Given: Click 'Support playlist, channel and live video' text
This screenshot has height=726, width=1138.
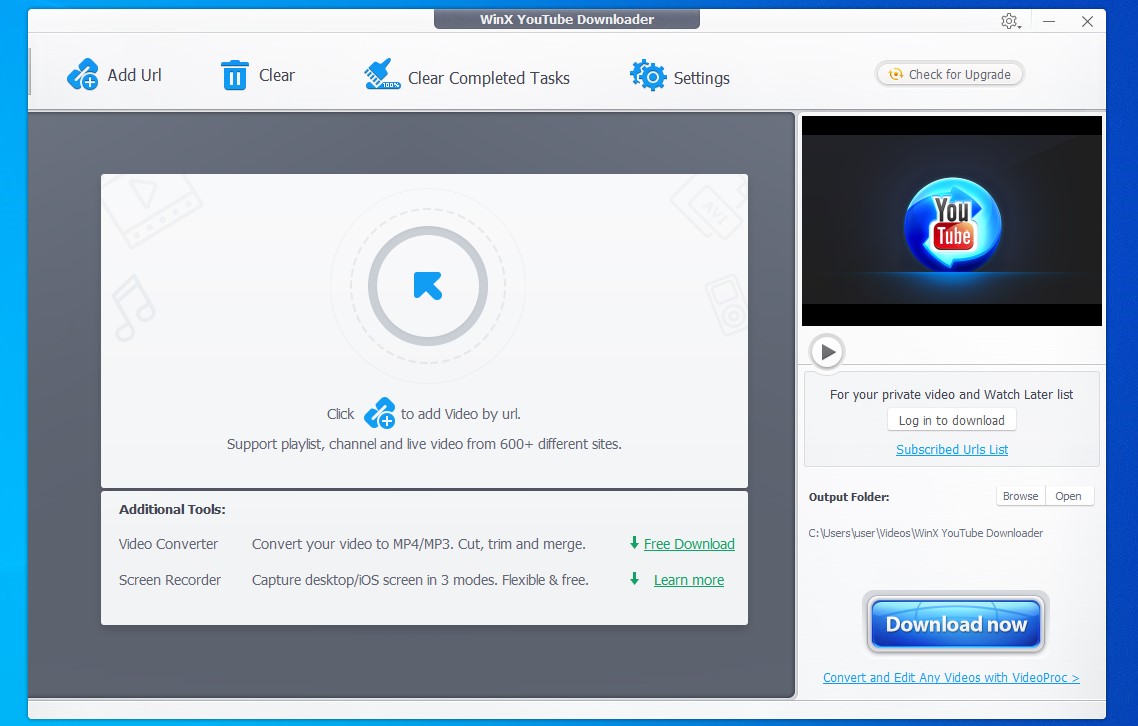Looking at the screenshot, I should (424, 444).
